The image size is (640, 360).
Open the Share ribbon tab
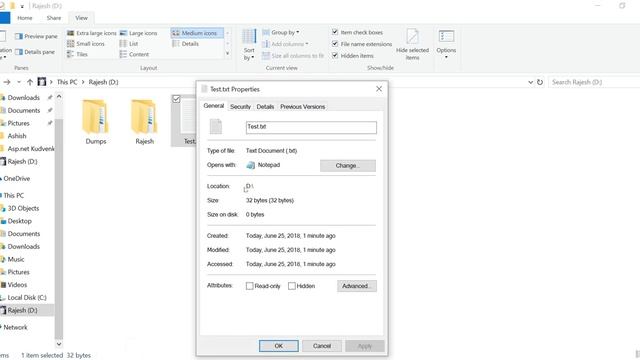click(x=53, y=18)
